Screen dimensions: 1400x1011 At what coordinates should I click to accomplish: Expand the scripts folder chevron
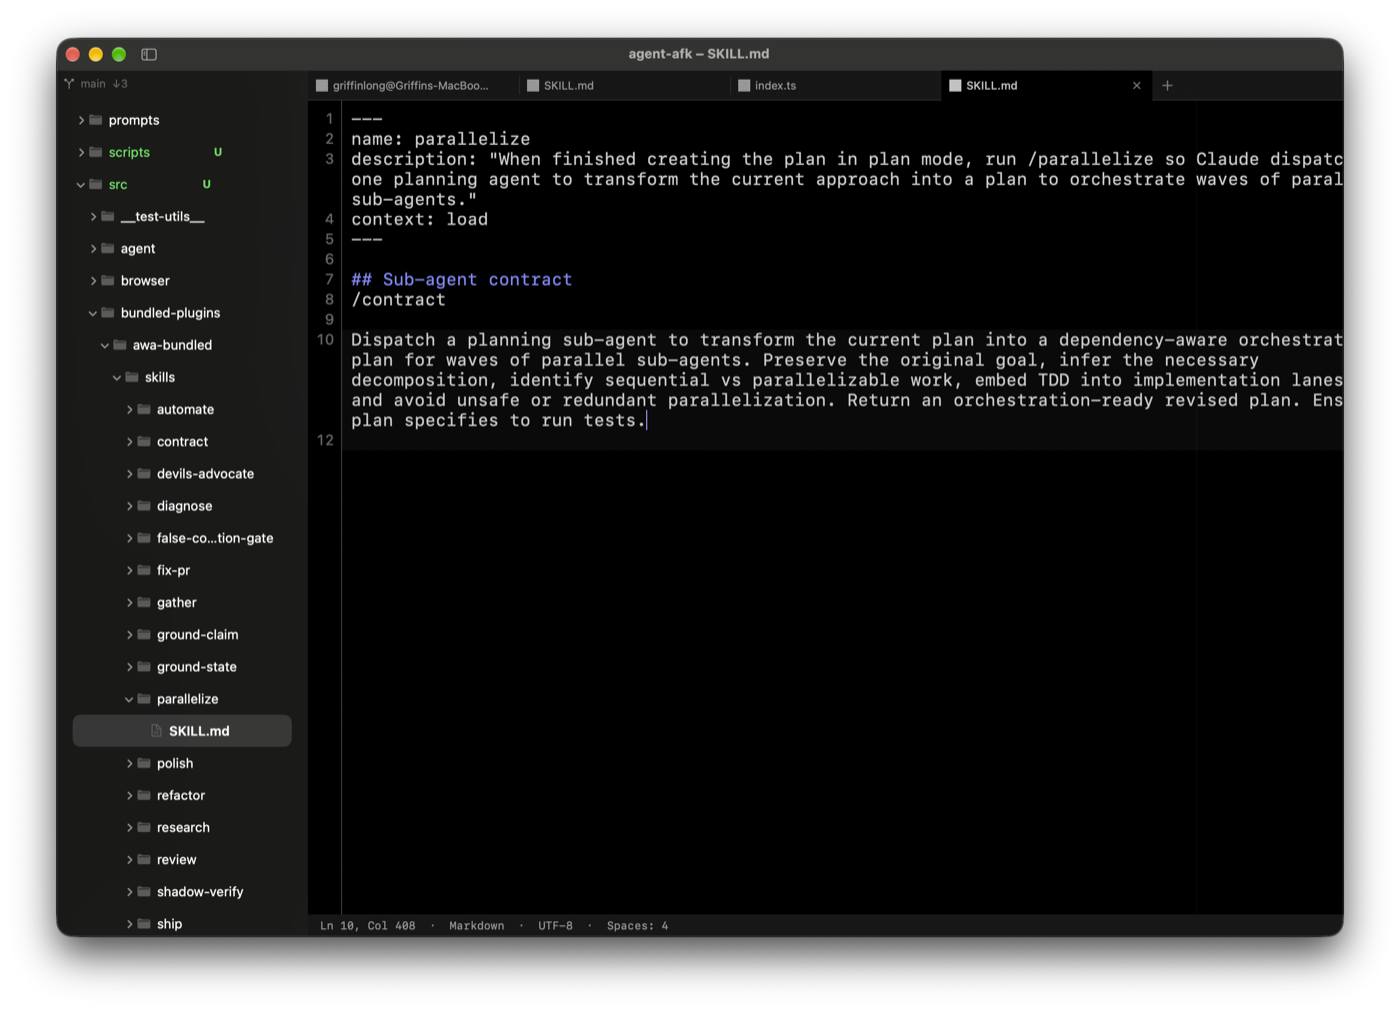[81, 152]
